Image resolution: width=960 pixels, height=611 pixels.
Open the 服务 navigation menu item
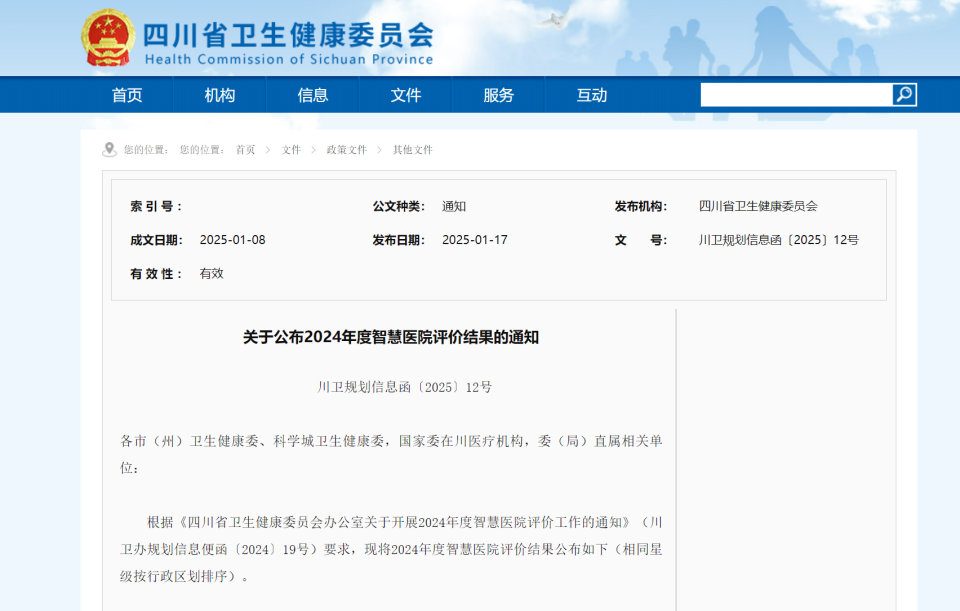click(498, 95)
